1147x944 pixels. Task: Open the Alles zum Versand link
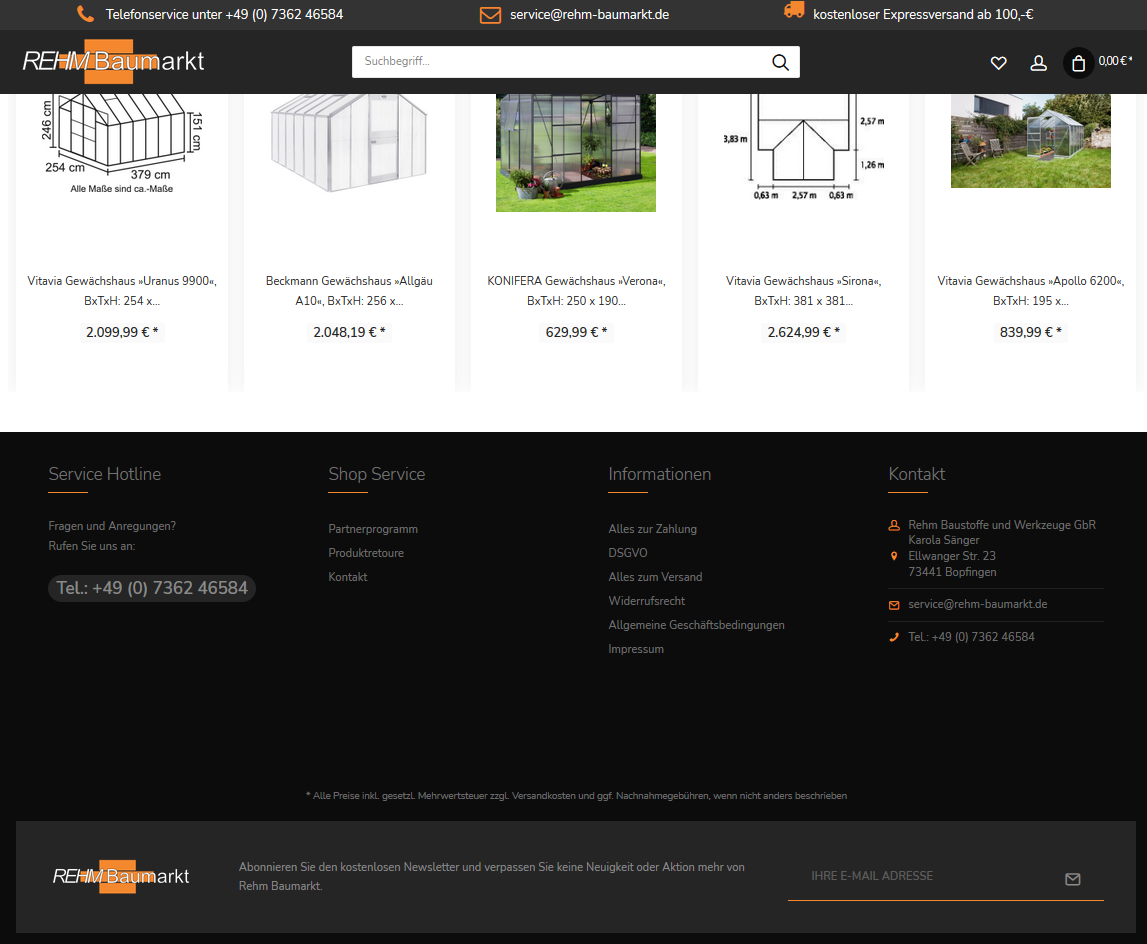point(655,577)
